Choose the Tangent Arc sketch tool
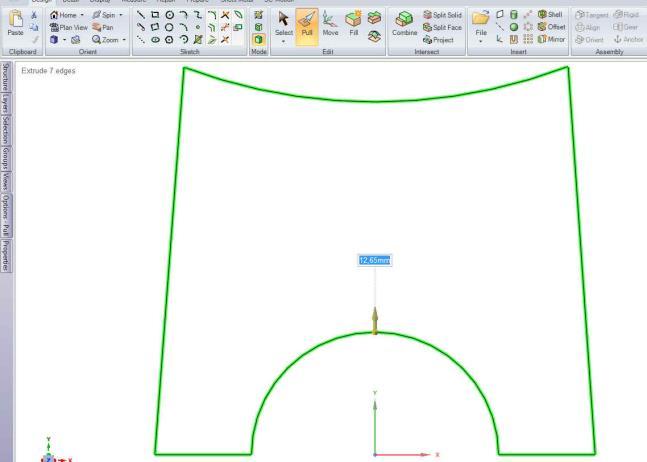This screenshot has height=462, width=647. pyautogui.click(x=184, y=15)
